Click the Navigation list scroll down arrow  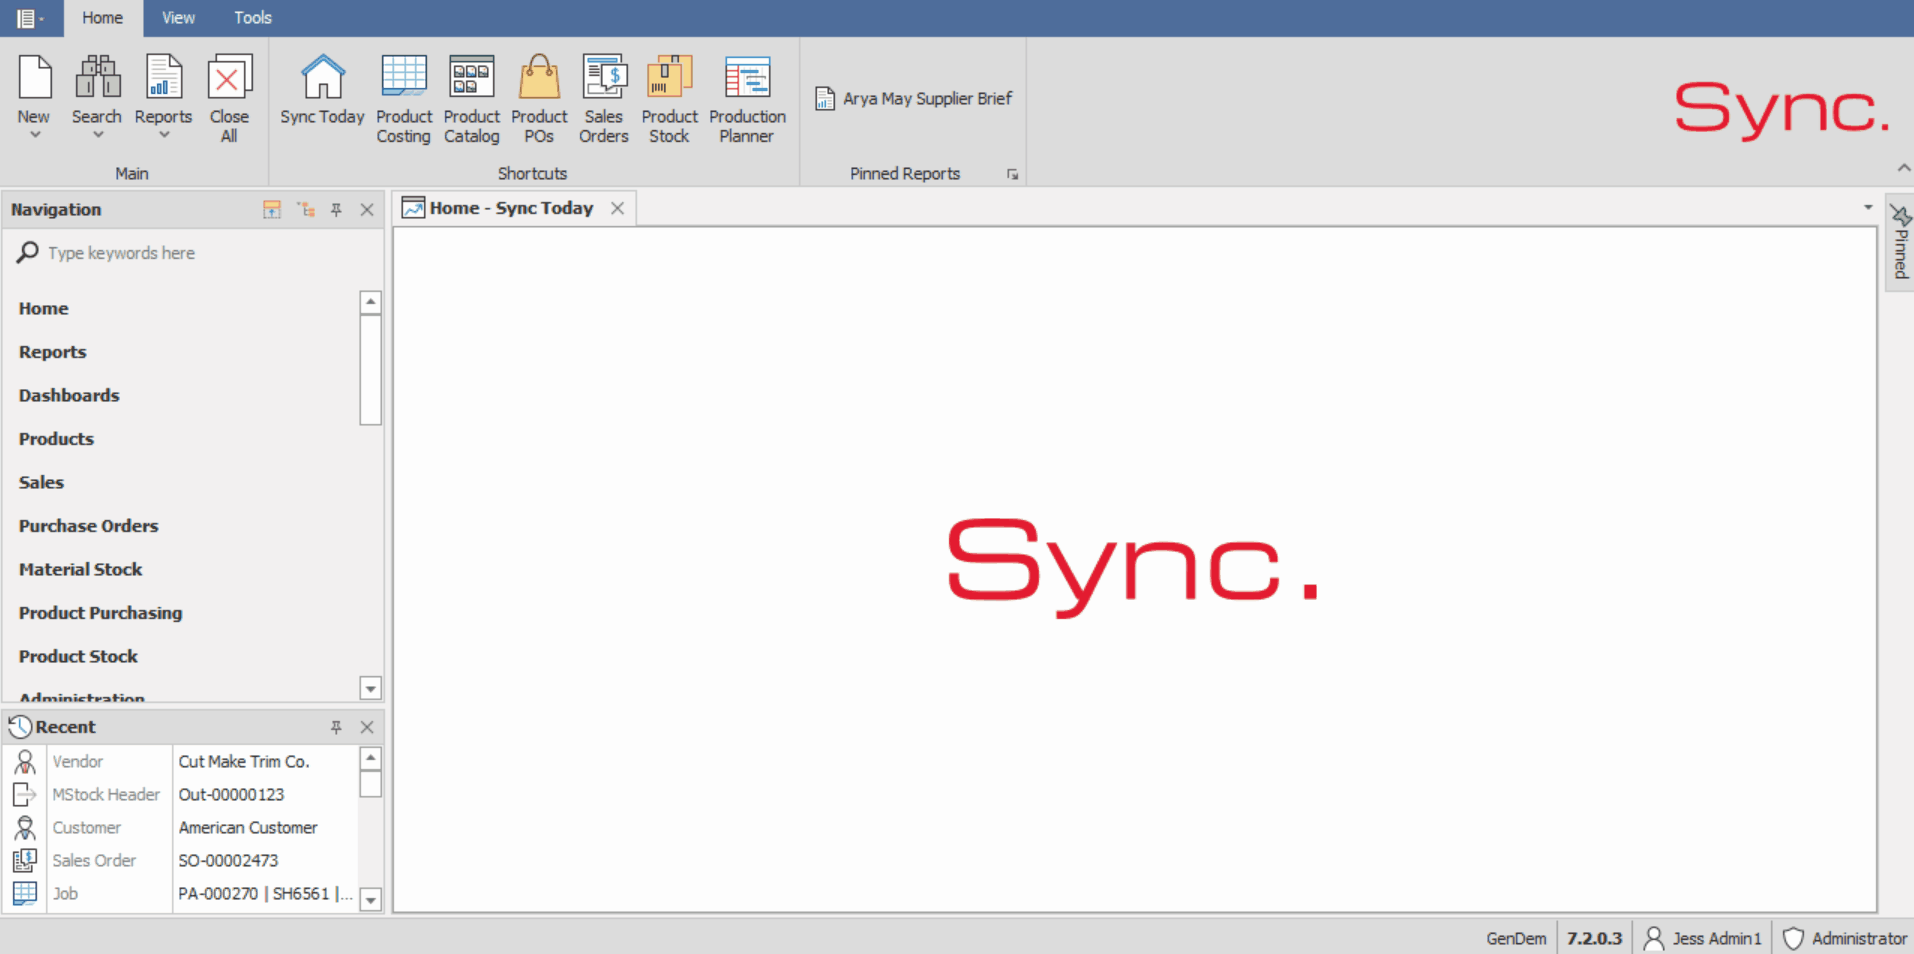point(370,688)
